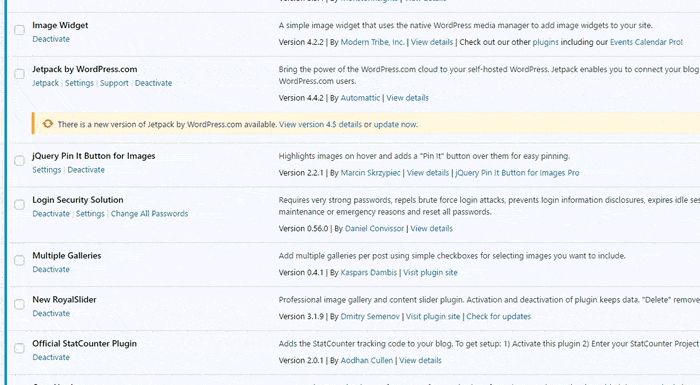Screen dimensions: 700x385
Task: Open jQuery Pin It Button for Images Pro link
Action: pyautogui.click(x=517, y=173)
